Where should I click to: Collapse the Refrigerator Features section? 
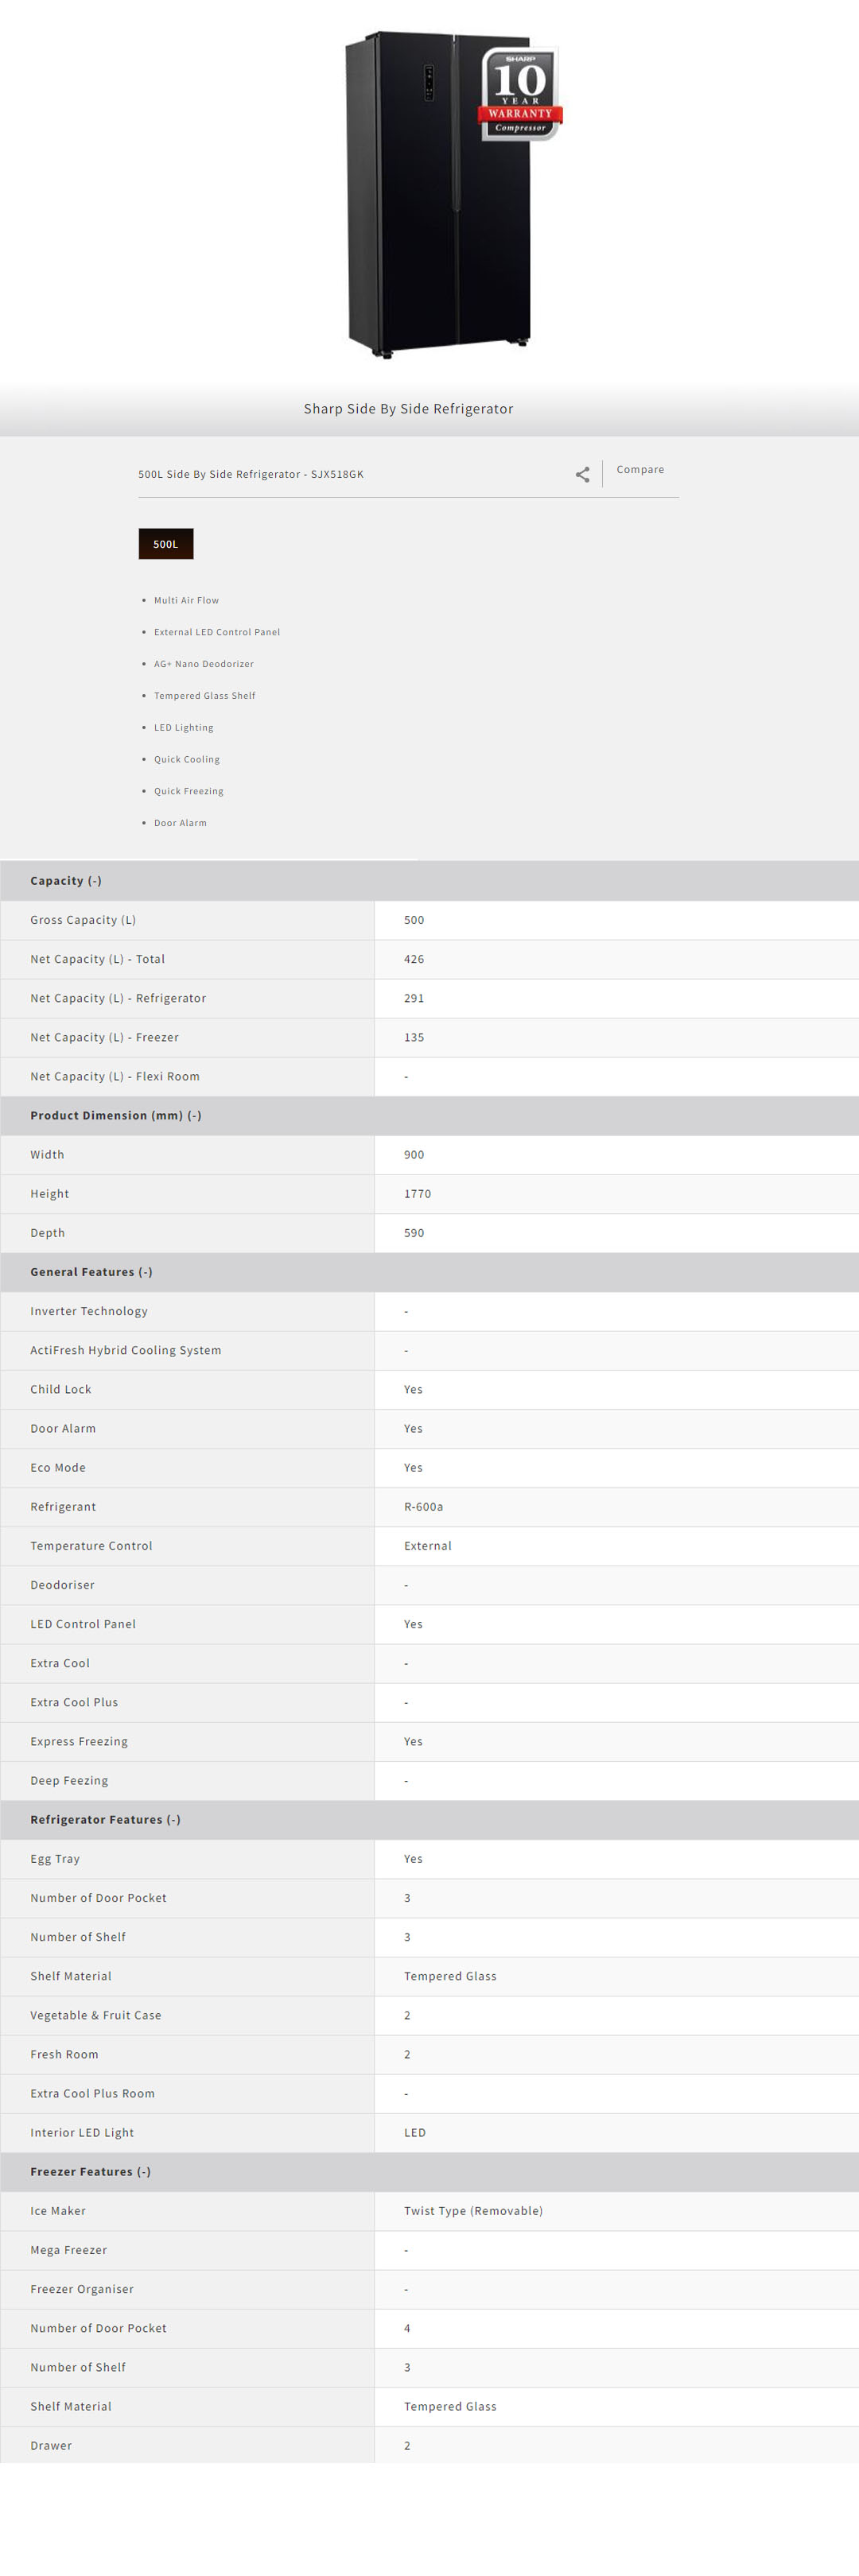coord(106,1819)
